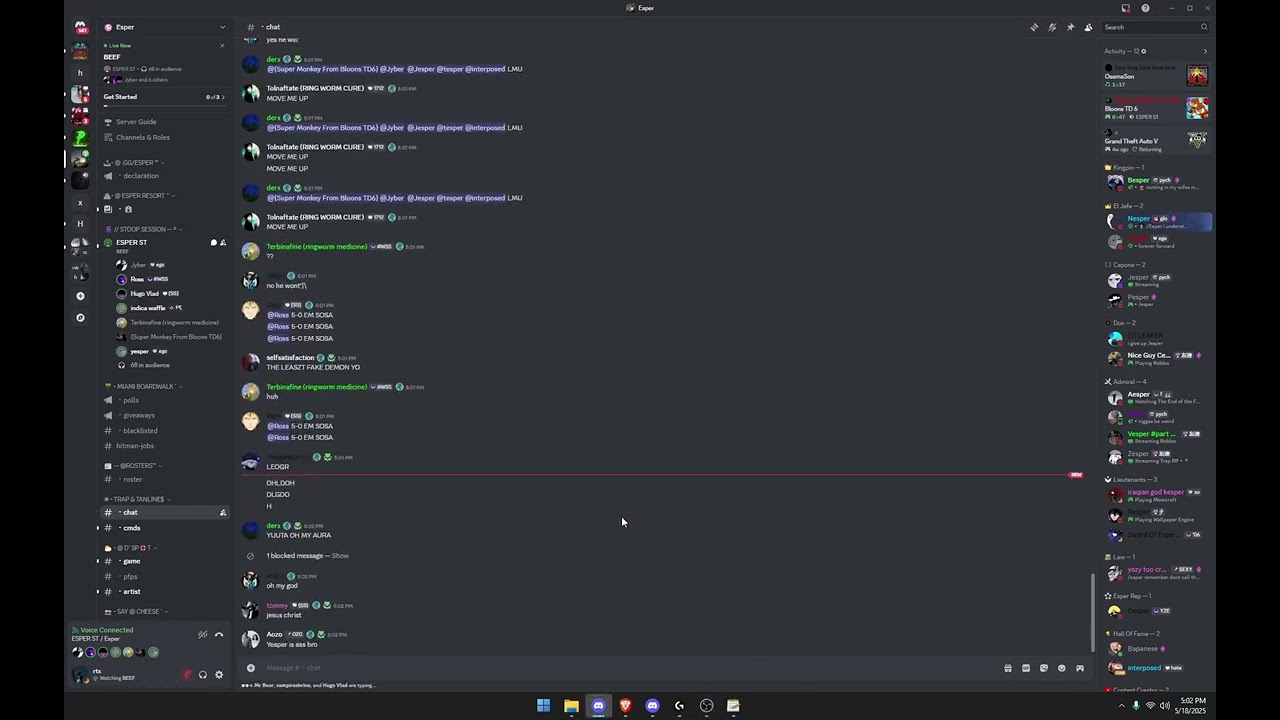Open the Esper server dropdown menu
The width and height of the screenshot is (1280, 720).
point(166,27)
